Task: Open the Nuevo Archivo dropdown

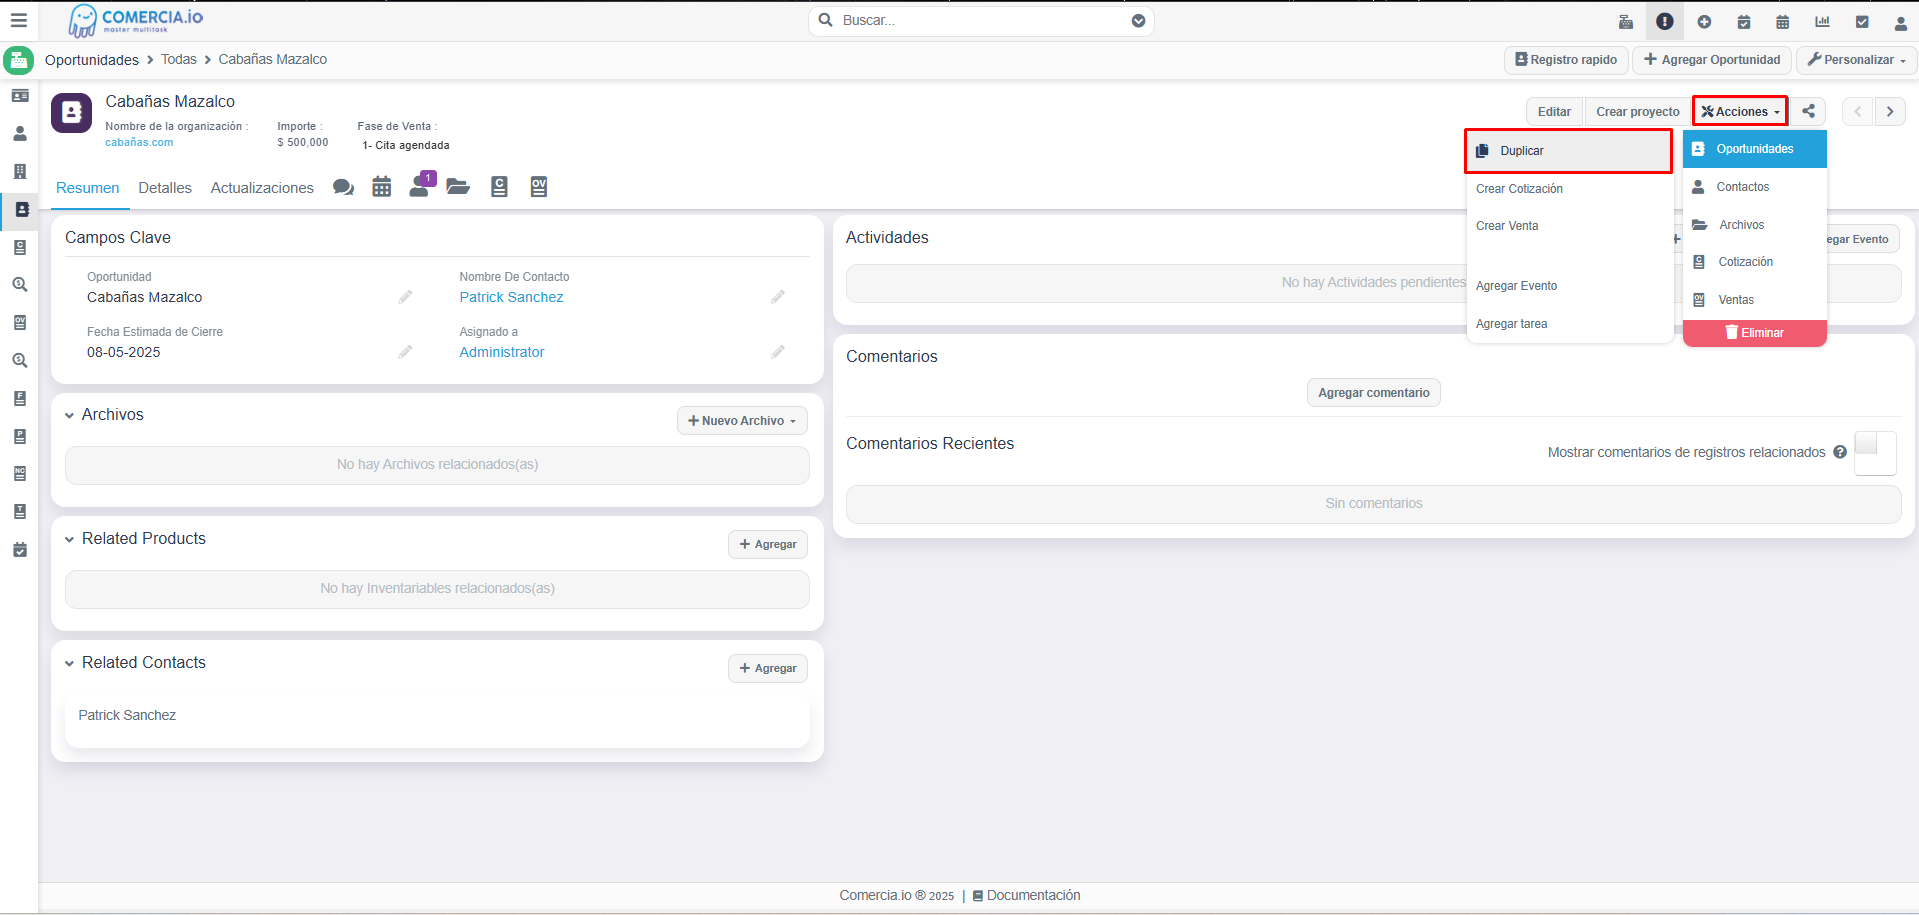Action: pos(742,421)
